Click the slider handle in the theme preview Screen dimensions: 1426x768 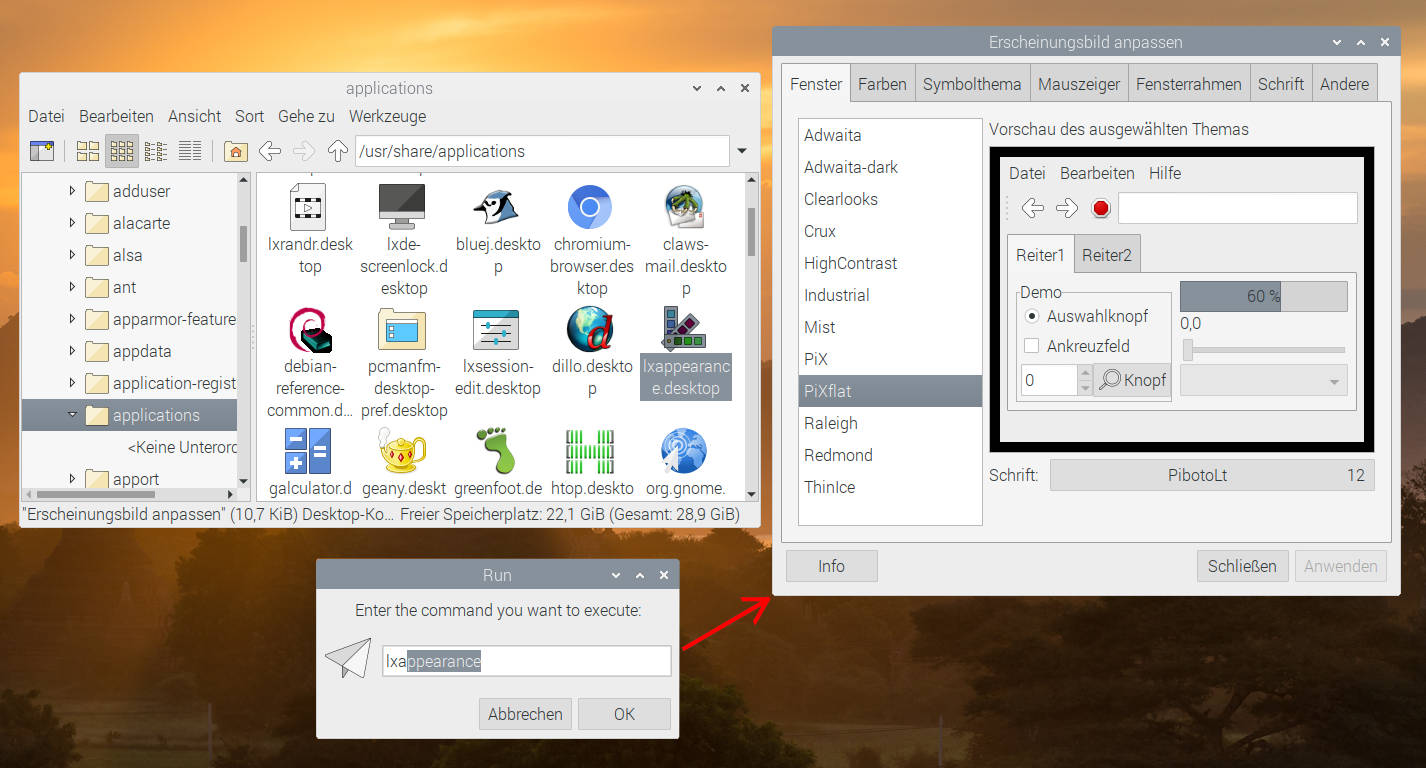click(x=1188, y=350)
